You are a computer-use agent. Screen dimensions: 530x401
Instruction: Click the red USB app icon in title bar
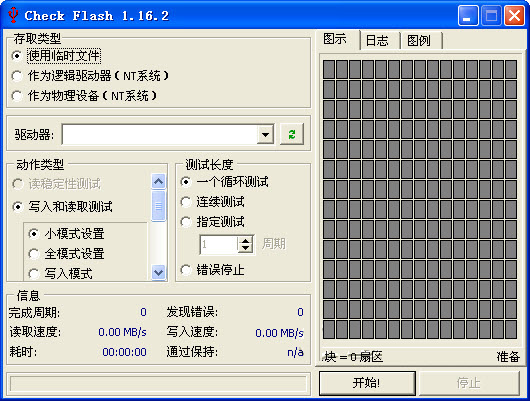[13, 15]
